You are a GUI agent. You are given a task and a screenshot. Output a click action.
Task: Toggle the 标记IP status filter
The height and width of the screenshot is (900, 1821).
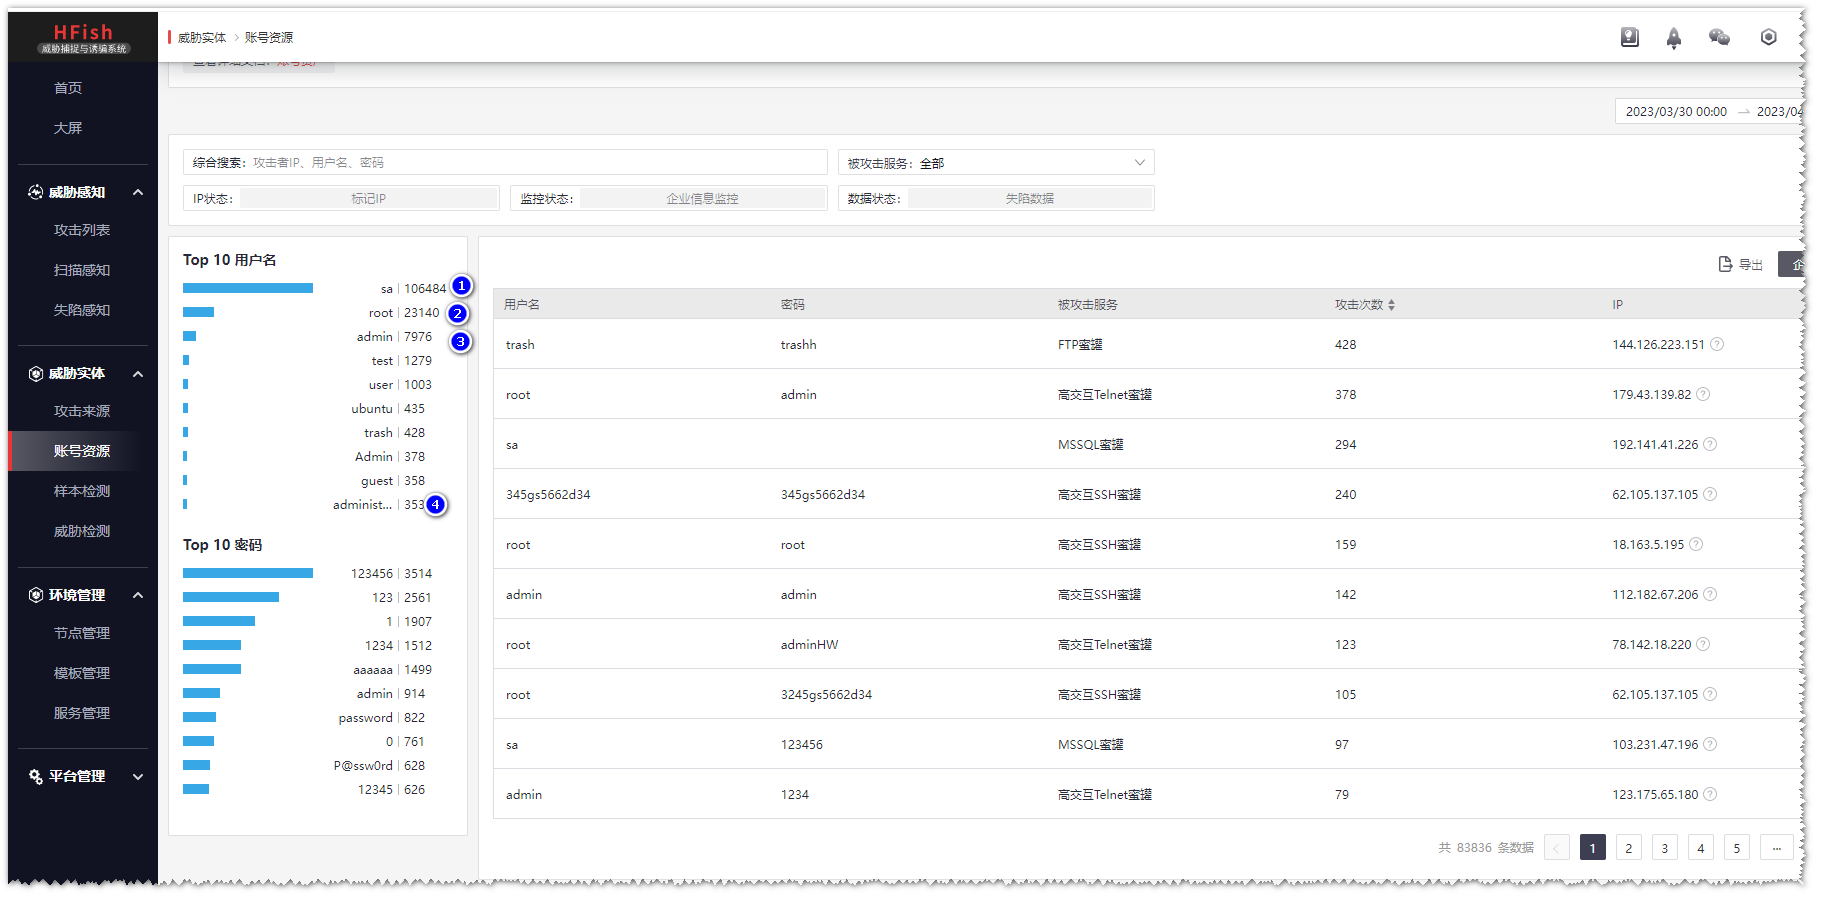coord(368,199)
